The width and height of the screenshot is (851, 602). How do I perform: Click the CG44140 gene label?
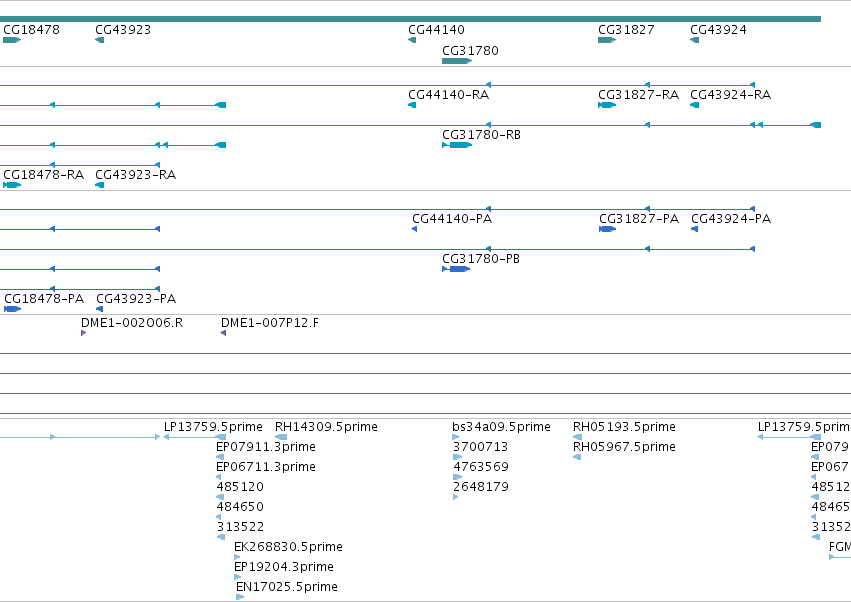(436, 30)
